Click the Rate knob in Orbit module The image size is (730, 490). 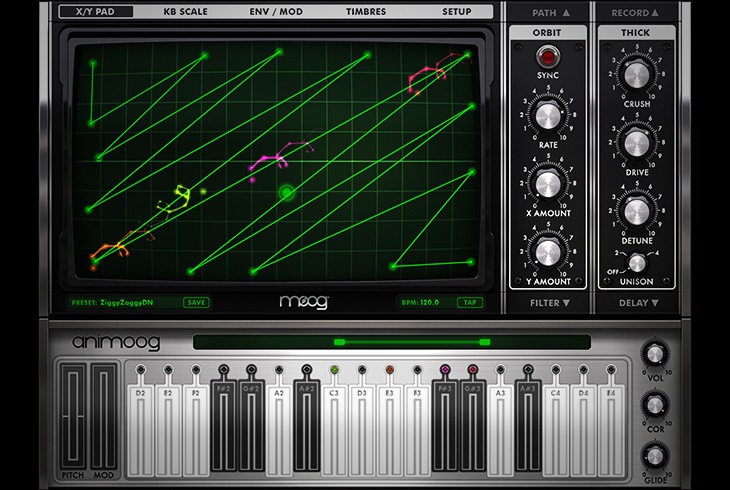coord(547,117)
